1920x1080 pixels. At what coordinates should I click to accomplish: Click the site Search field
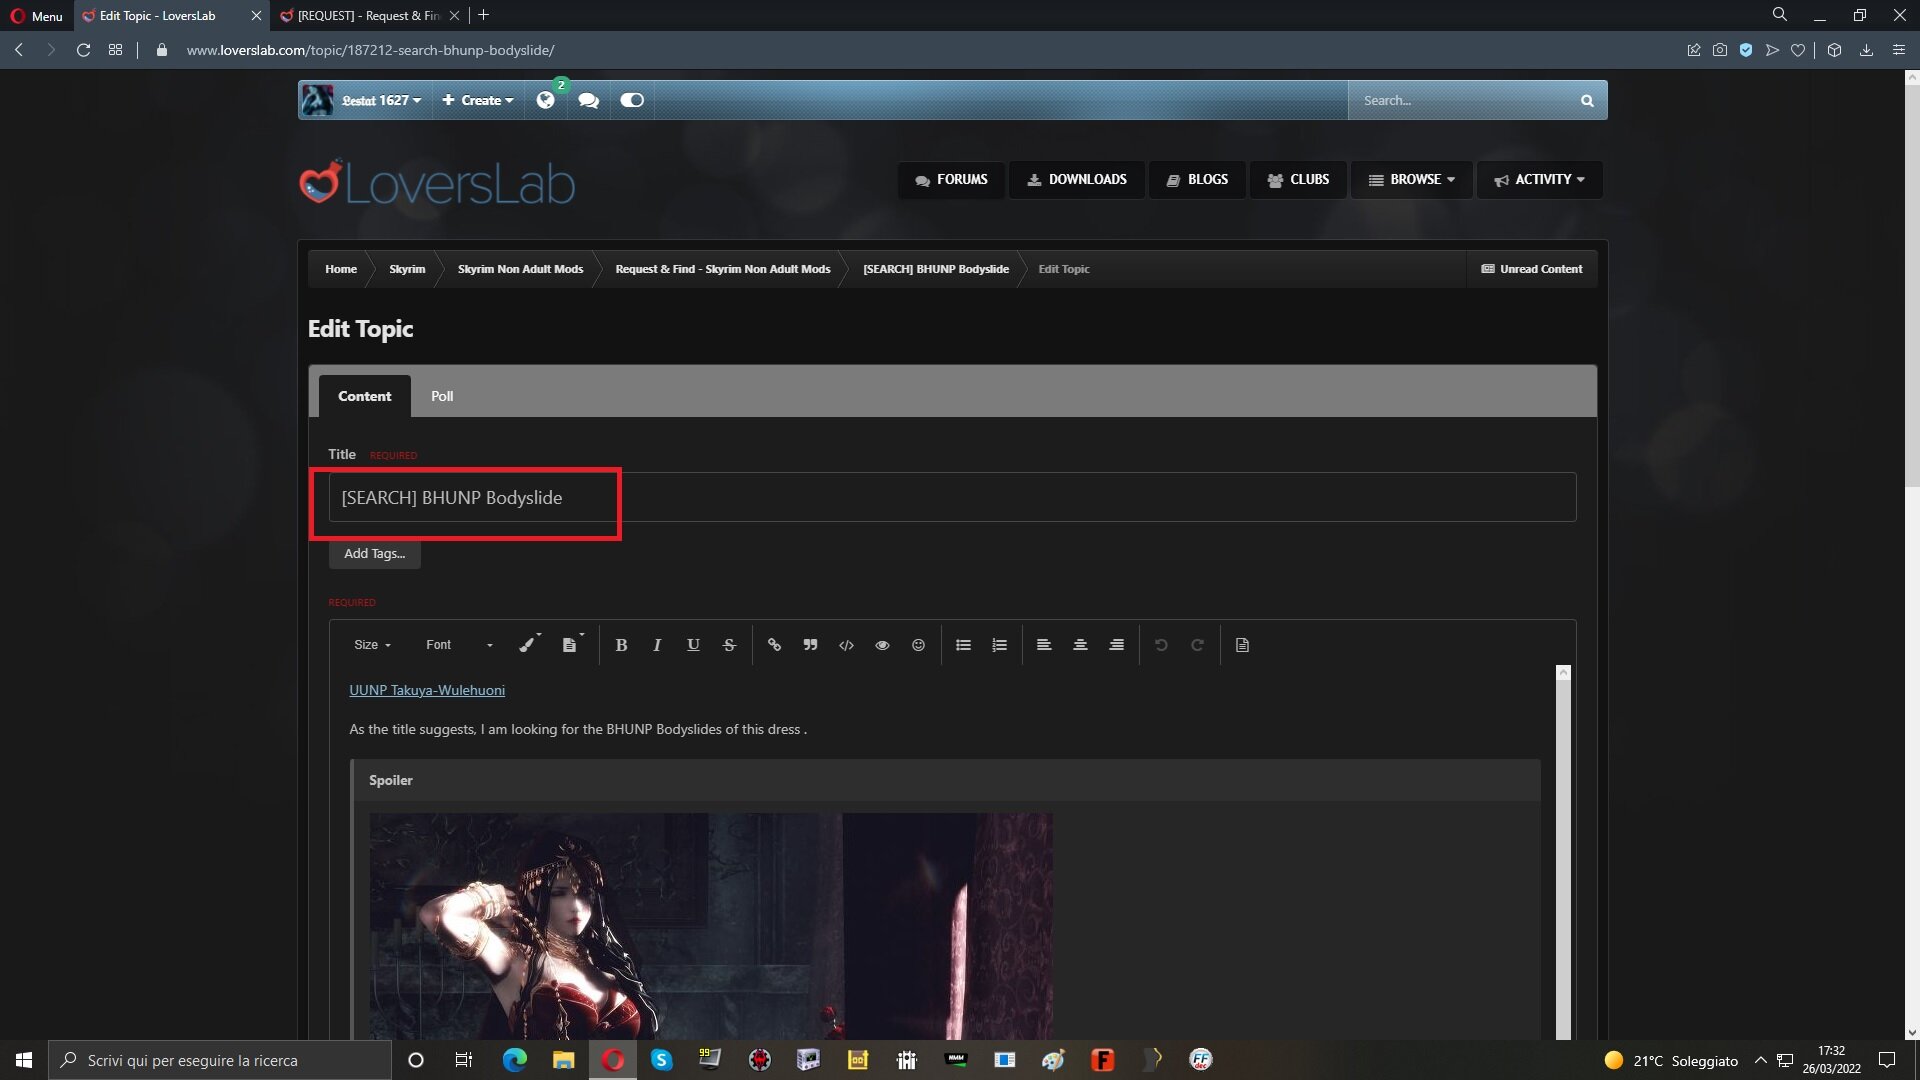point(1461,100)
